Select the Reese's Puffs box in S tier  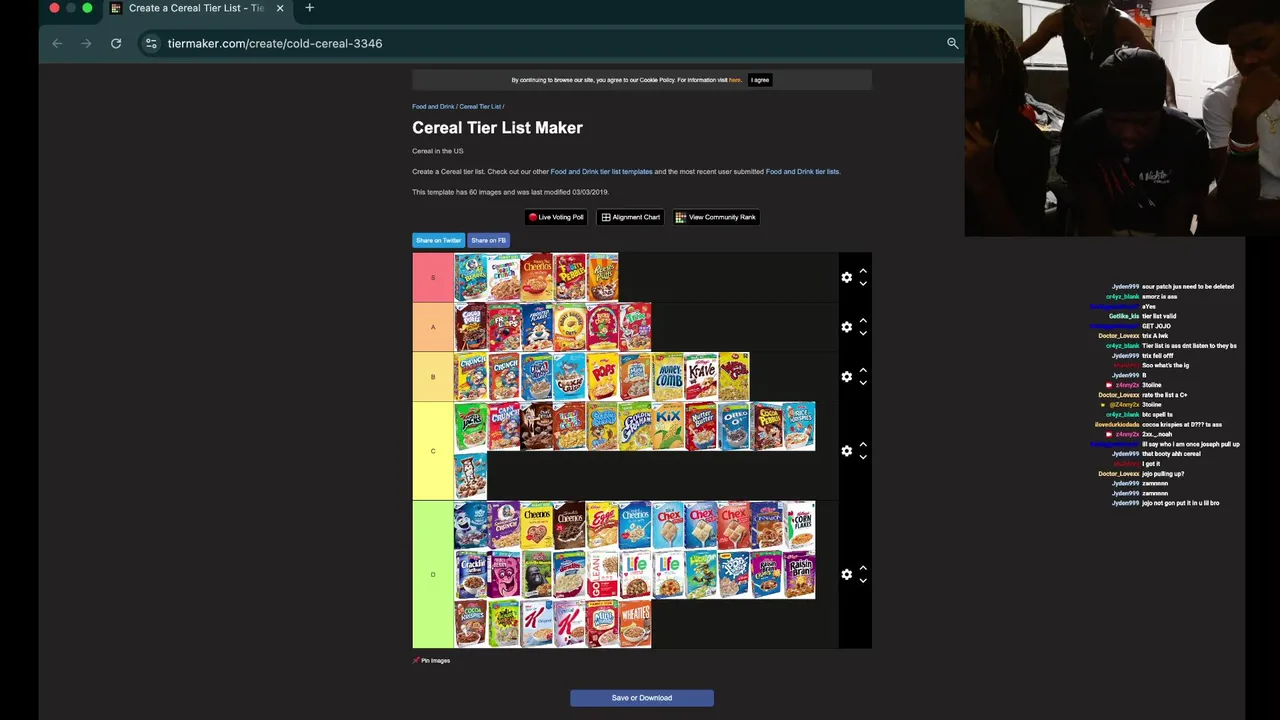[602, 277]
